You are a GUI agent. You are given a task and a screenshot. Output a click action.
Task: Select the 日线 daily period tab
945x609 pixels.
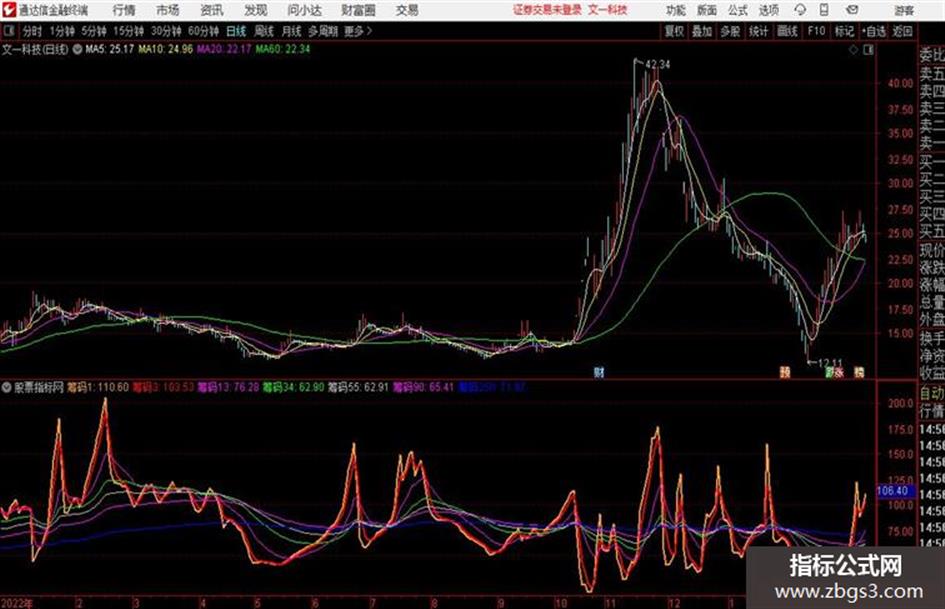[x=236, y=31]
